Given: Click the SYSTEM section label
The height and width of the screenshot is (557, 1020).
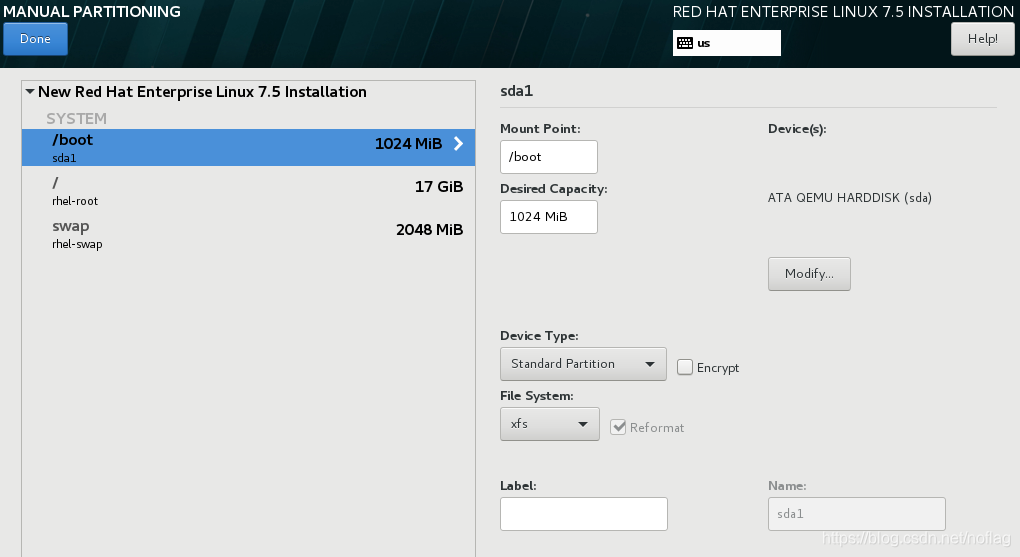Looking at the screenshot, I should [x=76, y=118].
